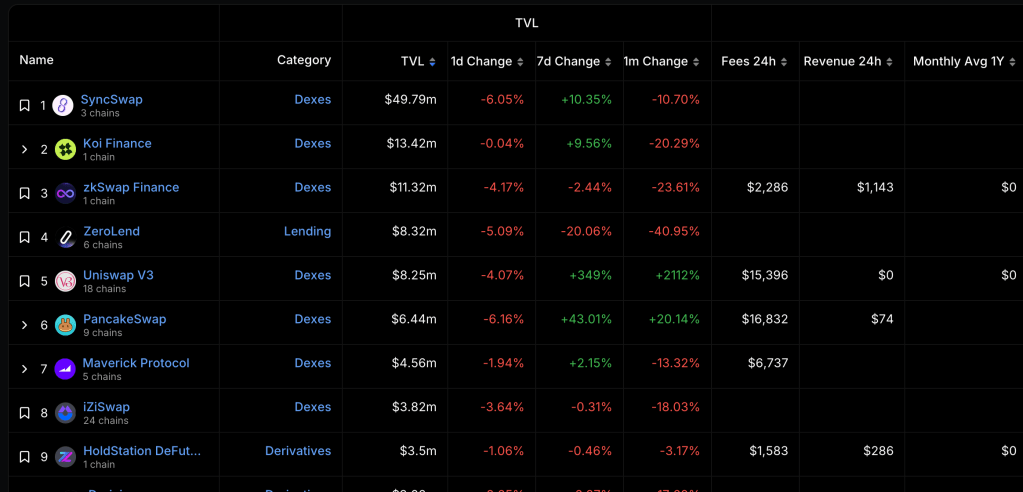The height and width of the screenshot is (492, 1023).
Task: Expand Maverick Protocol child rows
Action: pos(25,369)
